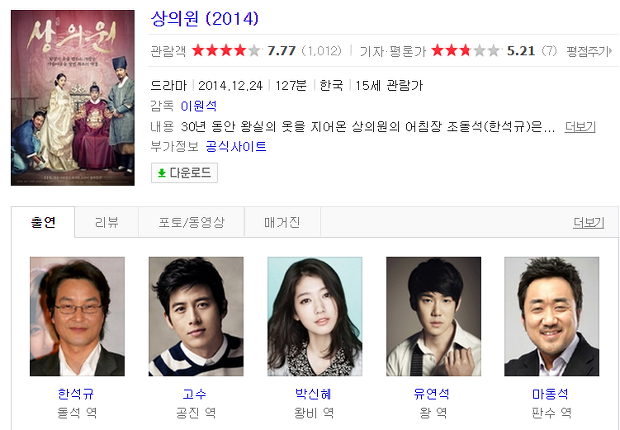The height and width of the screenshot is (430, 620).
Task: Click 더보기 link in the tab bar
Action: [x=588, y=223]
